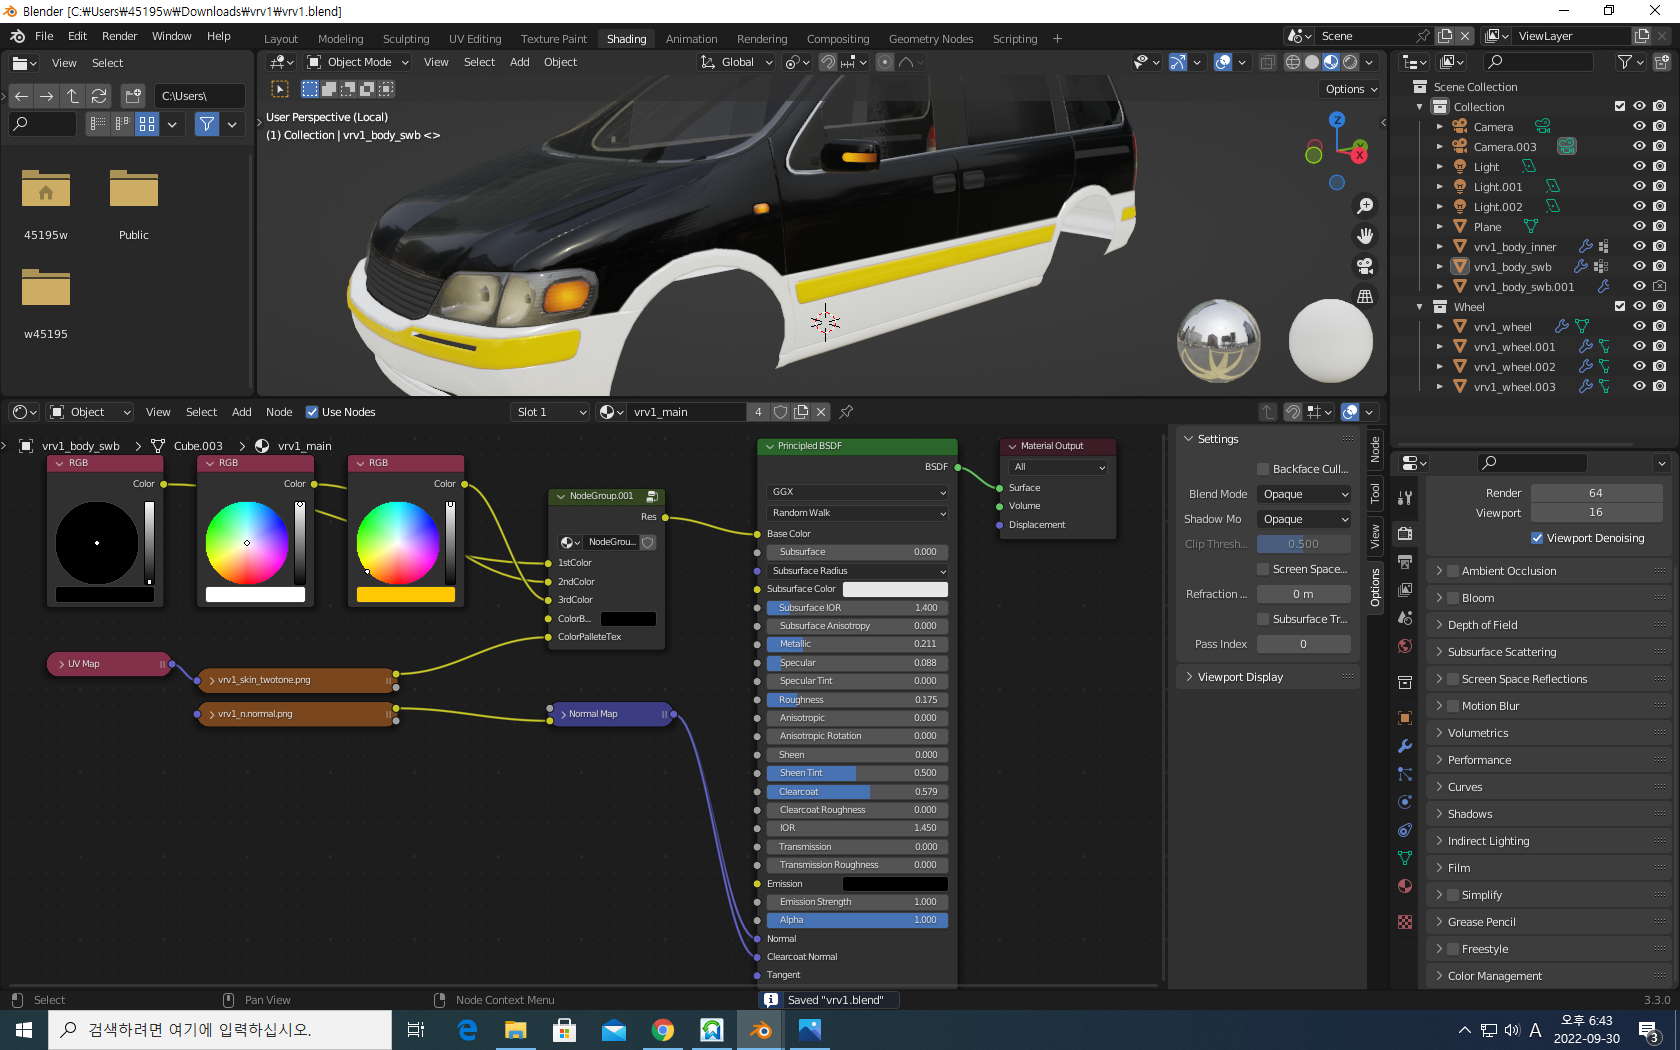Click the zoom magnifier icon in viewport

click(1364, 206)
